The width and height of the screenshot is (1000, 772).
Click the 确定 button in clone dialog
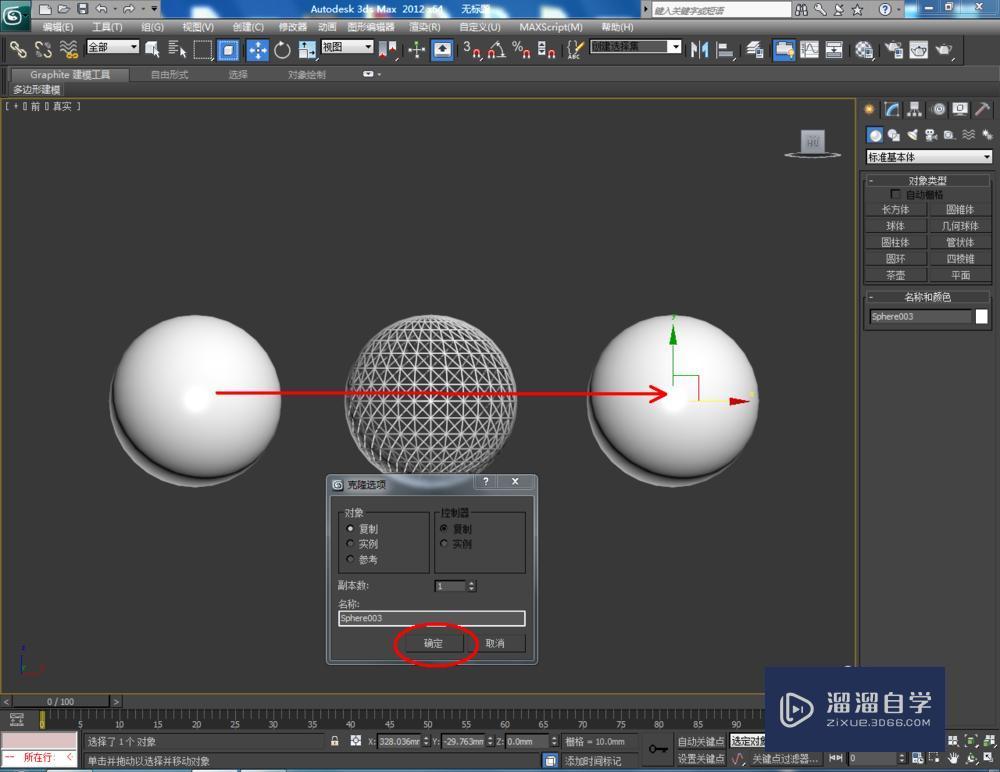point(433,643)
